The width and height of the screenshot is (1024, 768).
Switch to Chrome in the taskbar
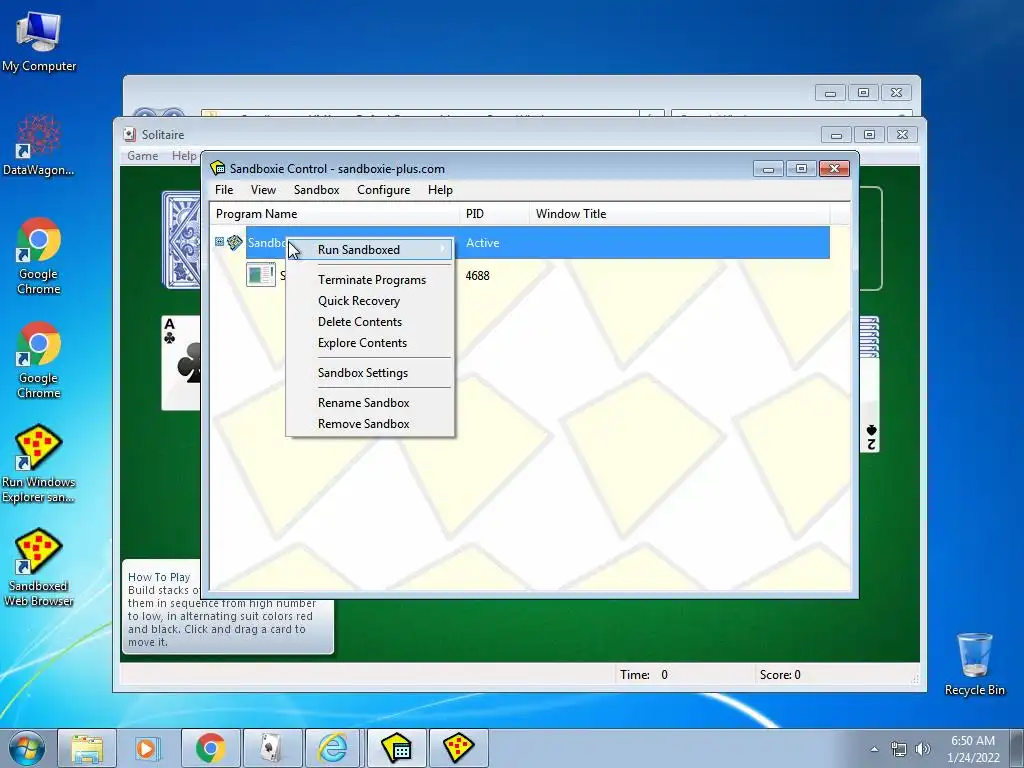click(x=210, y=748)
